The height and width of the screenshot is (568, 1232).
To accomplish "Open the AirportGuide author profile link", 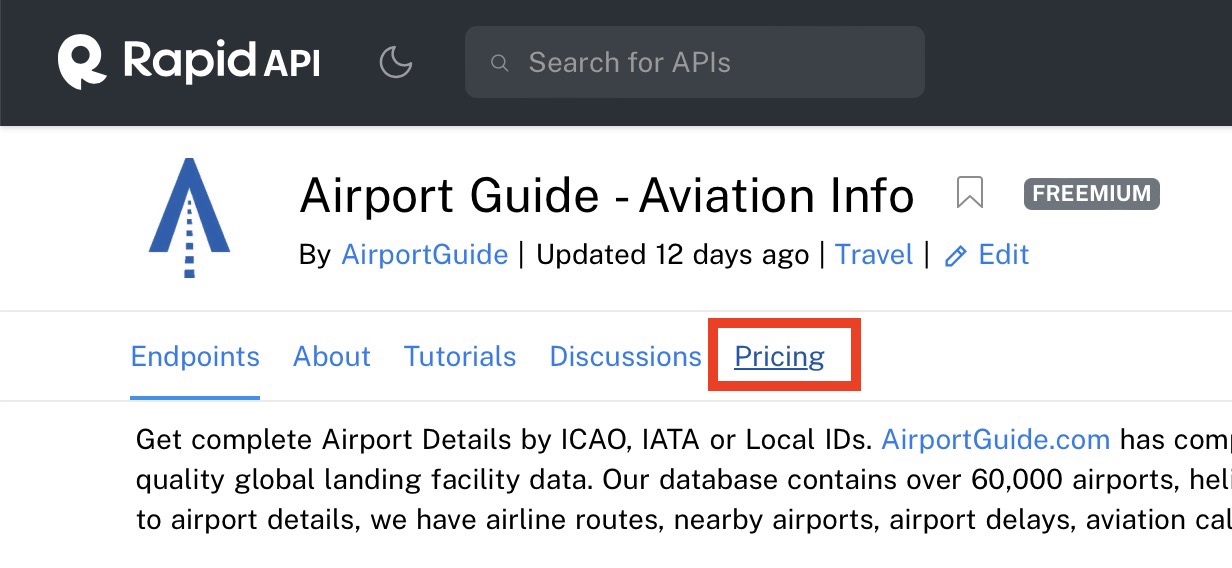I will (424, 255).
